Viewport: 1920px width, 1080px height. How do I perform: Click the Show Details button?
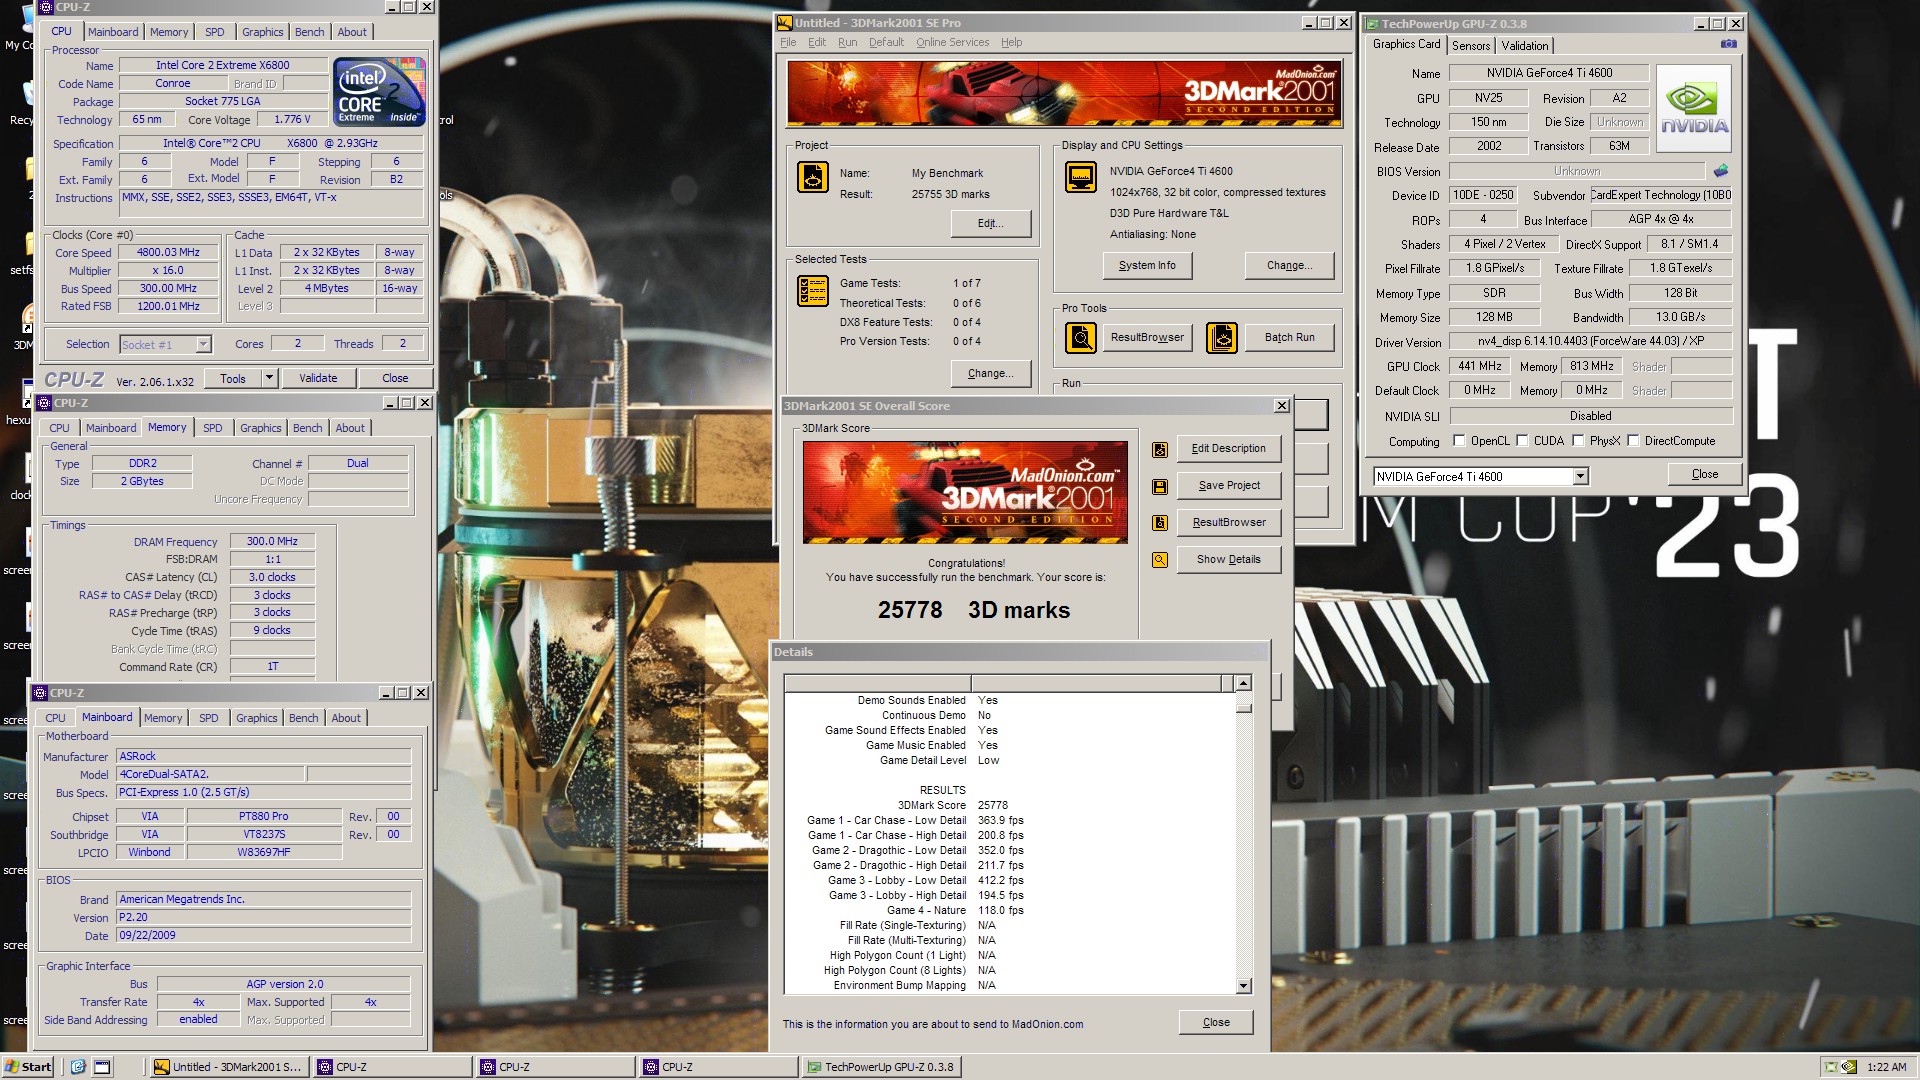pos(1228,560)
